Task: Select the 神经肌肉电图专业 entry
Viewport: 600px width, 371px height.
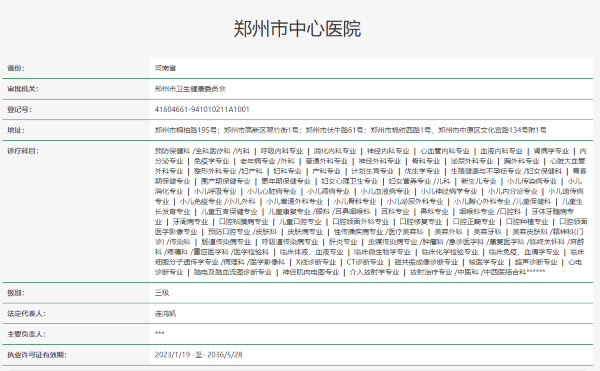Action: pyautogui.click(x=311, y=272)
